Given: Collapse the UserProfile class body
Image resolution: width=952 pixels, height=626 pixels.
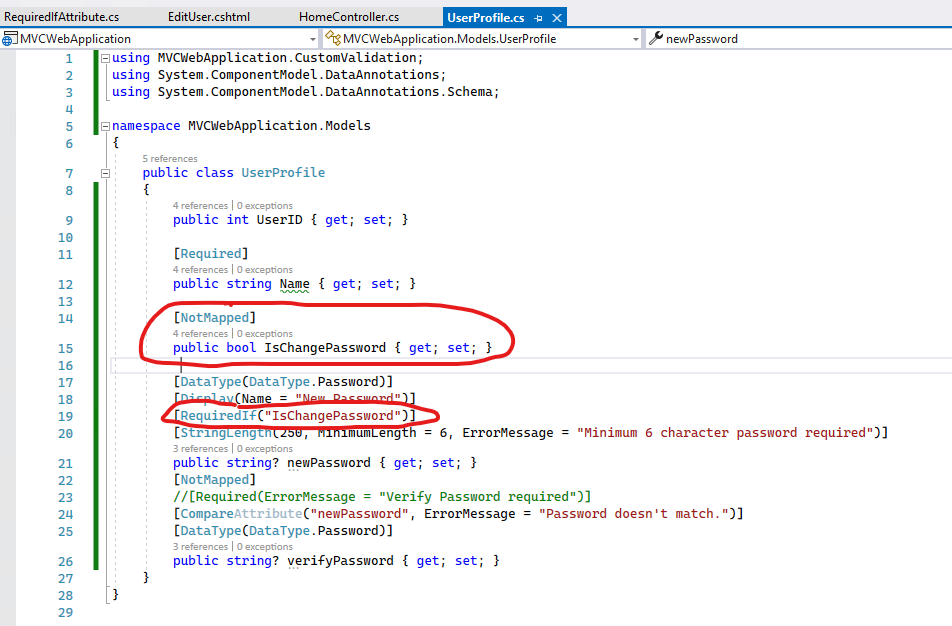Looking at the screenshot, I should pyautogui.click(x=104, y=172).
